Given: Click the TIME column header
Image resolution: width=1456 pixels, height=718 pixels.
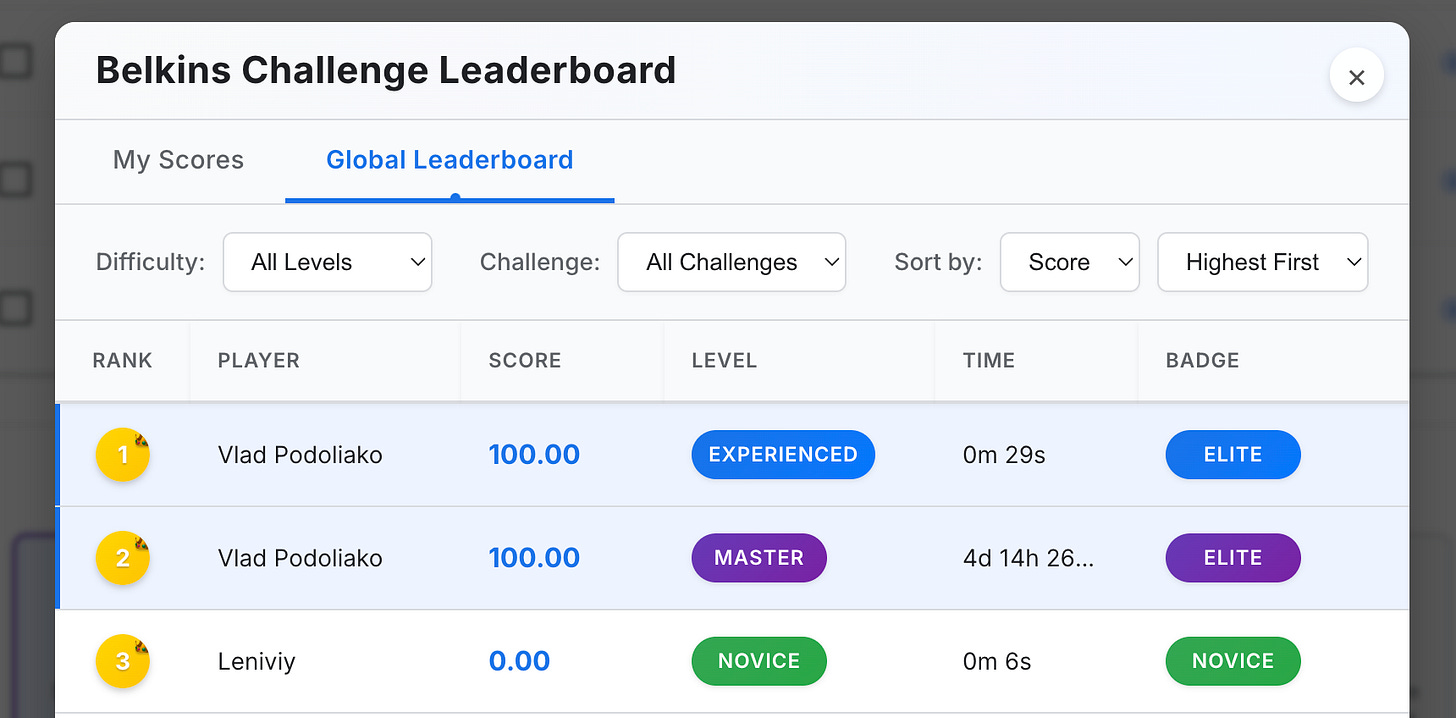Looking at the screenshot, I should [x=989, y=361].
